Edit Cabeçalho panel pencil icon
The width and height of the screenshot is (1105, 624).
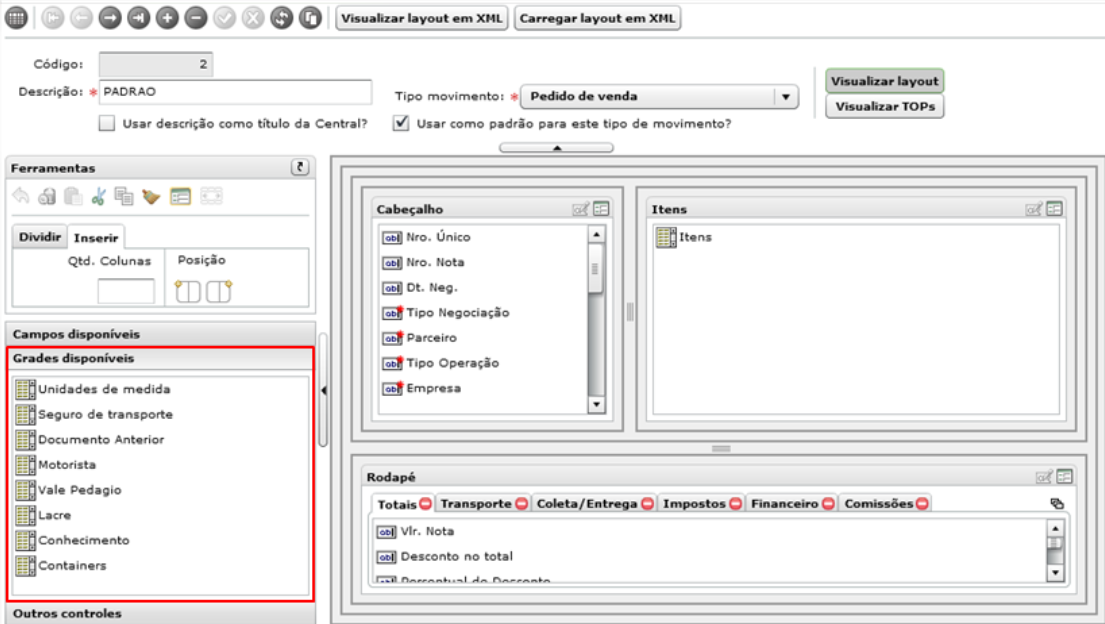[581, 209]
